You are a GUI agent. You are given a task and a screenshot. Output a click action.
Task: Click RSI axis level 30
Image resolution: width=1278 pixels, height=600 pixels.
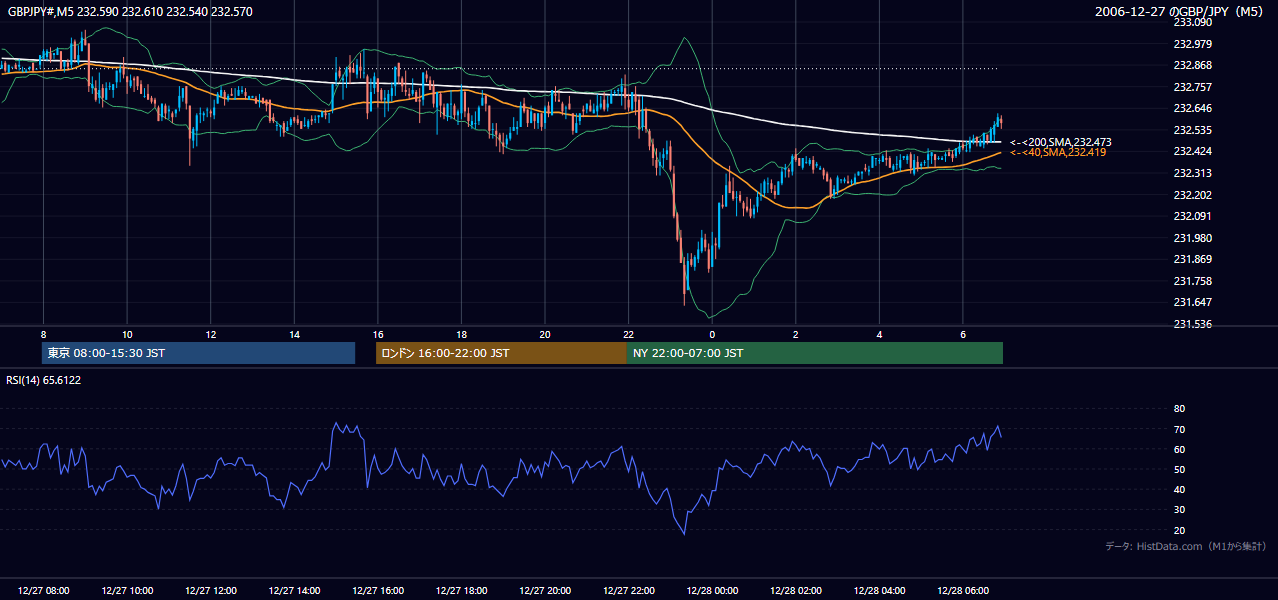1179,510
